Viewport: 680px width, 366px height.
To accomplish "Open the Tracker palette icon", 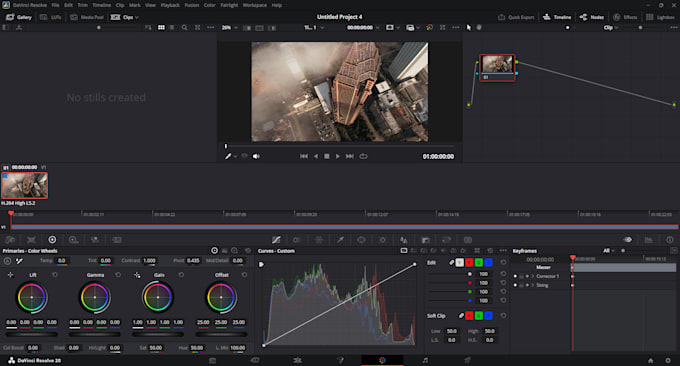I will coord(382,239).
